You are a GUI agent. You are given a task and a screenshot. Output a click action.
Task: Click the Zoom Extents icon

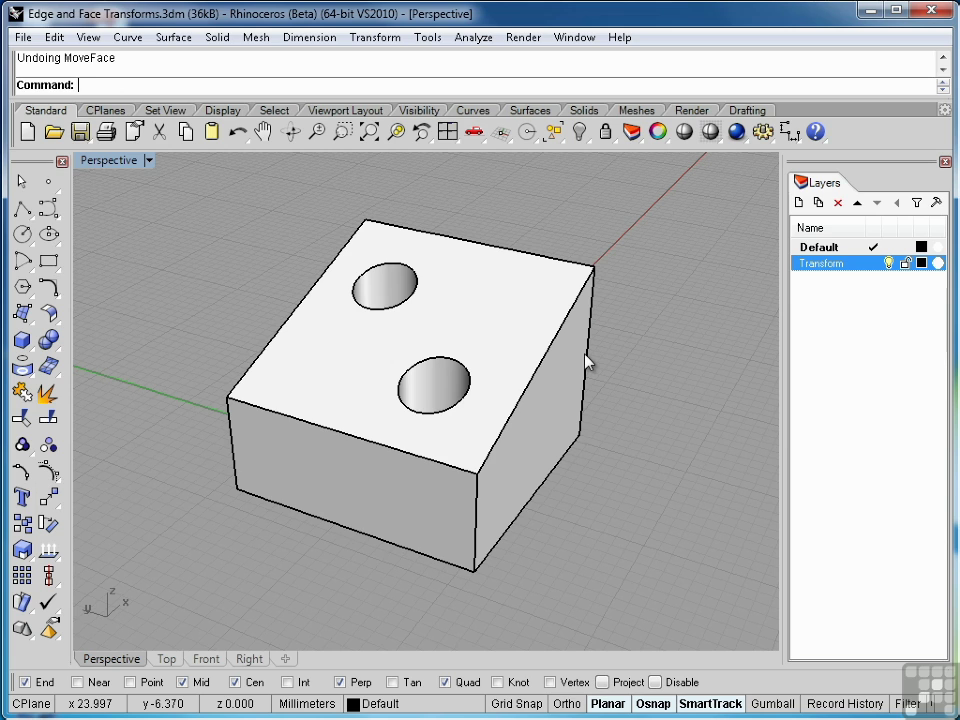tap(369, 132)
